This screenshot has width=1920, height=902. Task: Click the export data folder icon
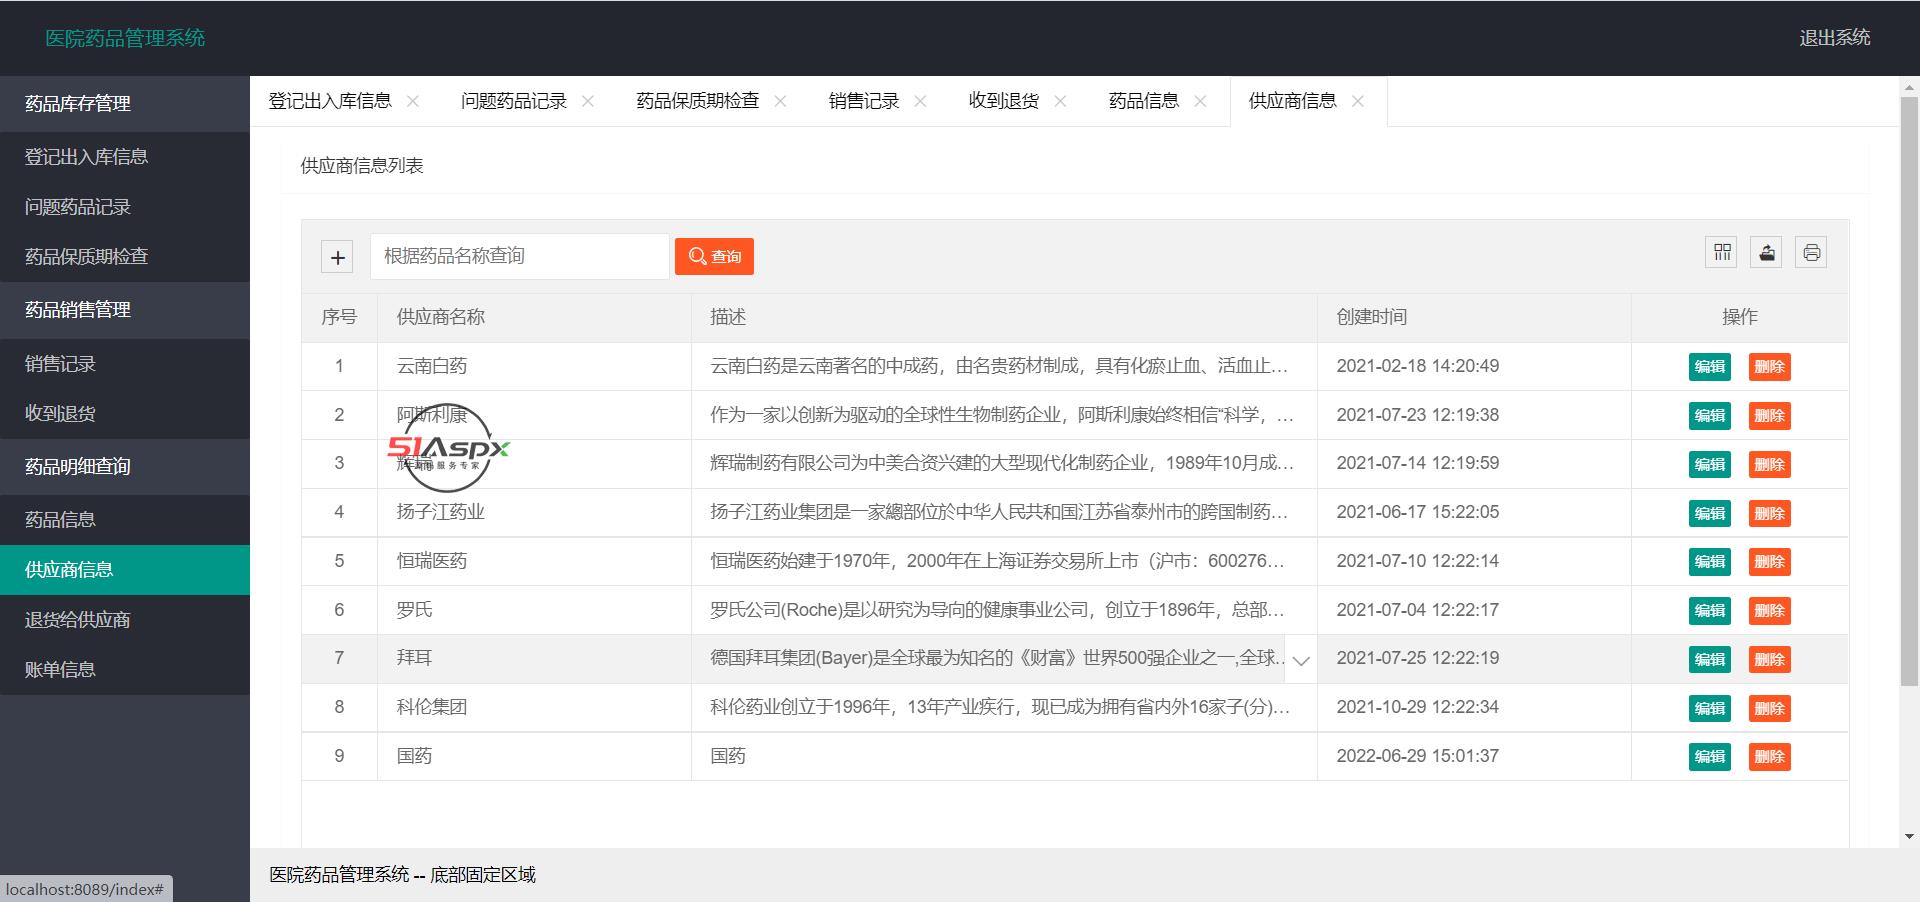(x=1765, y=252)
